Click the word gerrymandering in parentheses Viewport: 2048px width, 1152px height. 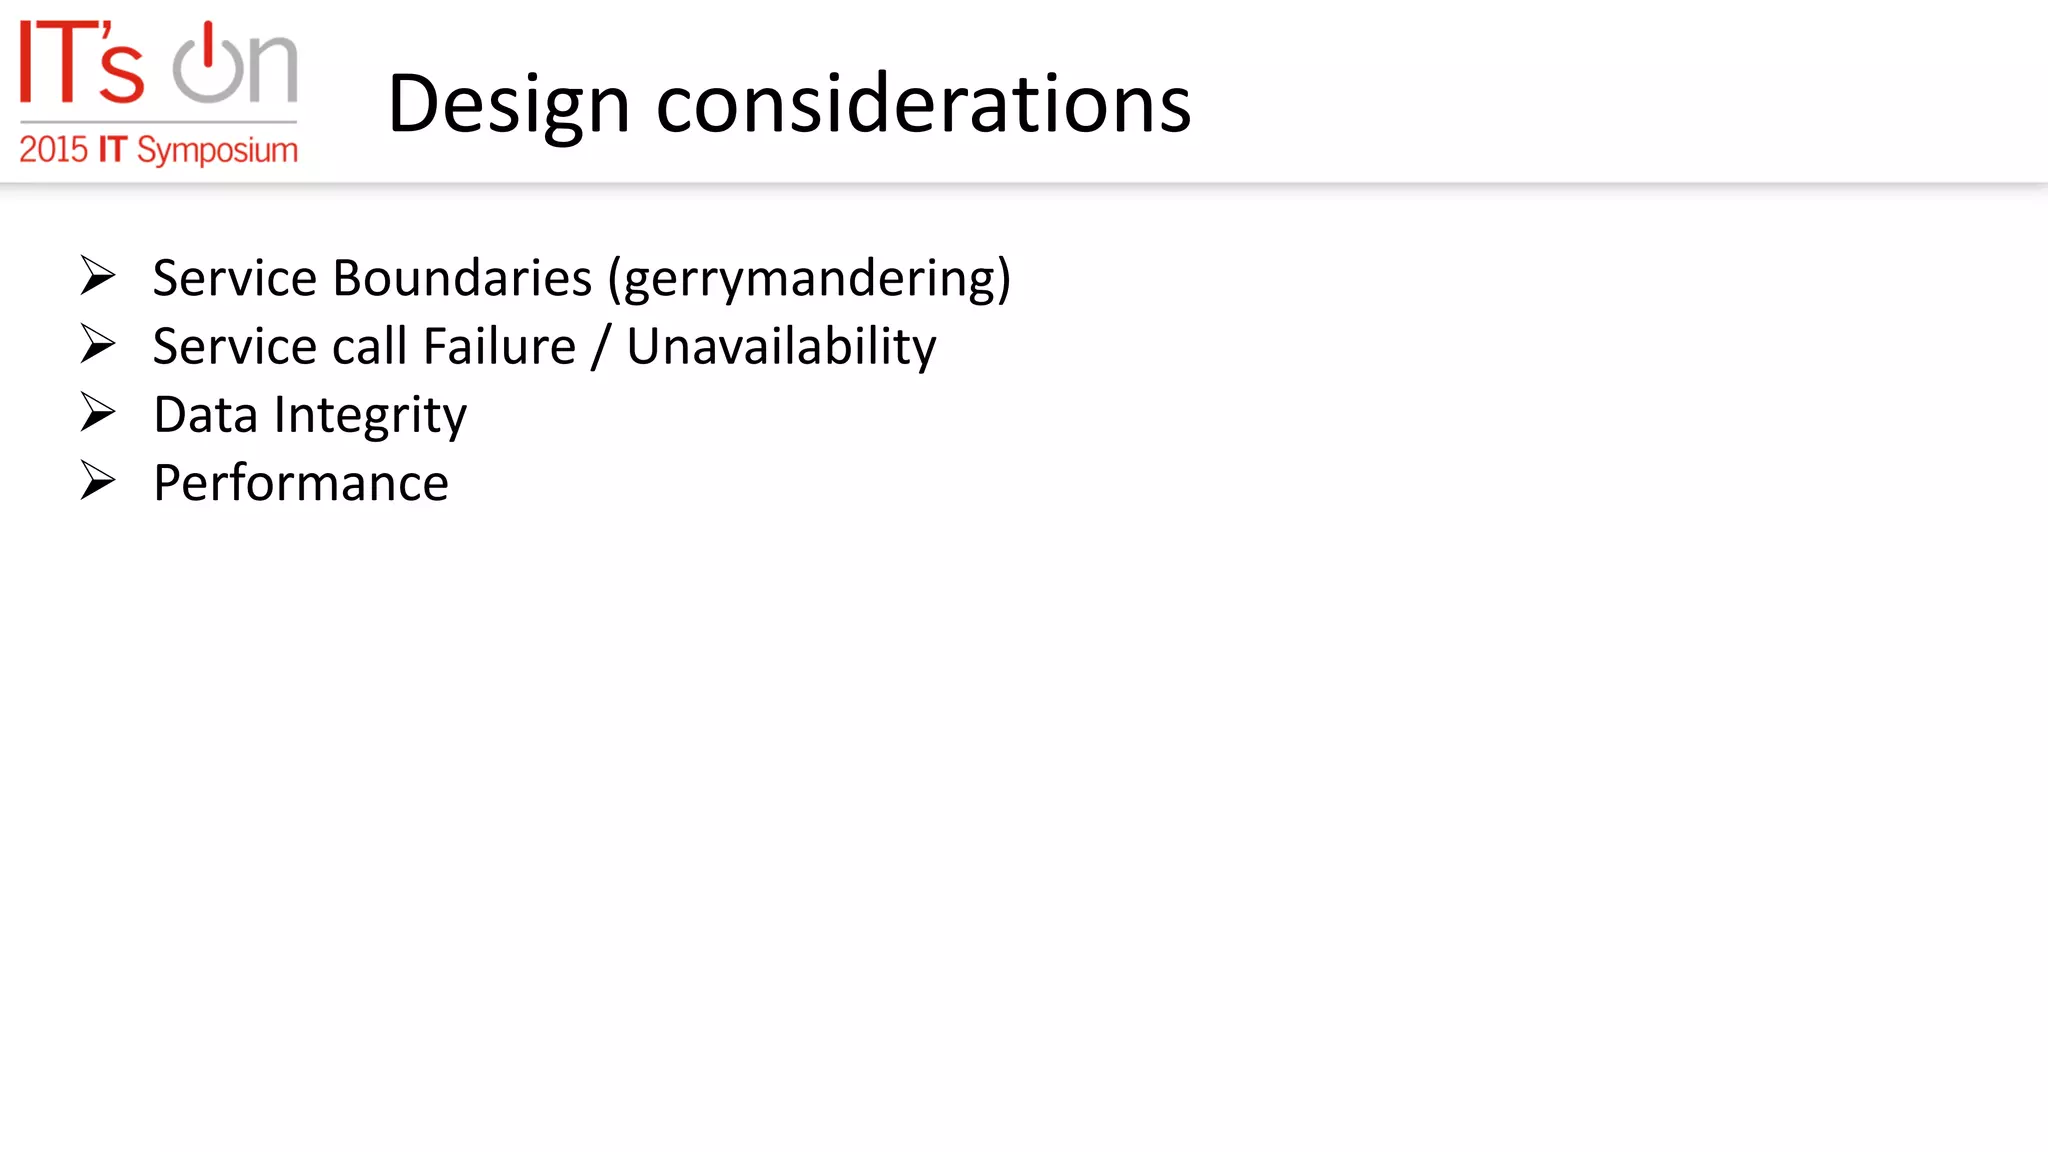[x=810, y=279]
